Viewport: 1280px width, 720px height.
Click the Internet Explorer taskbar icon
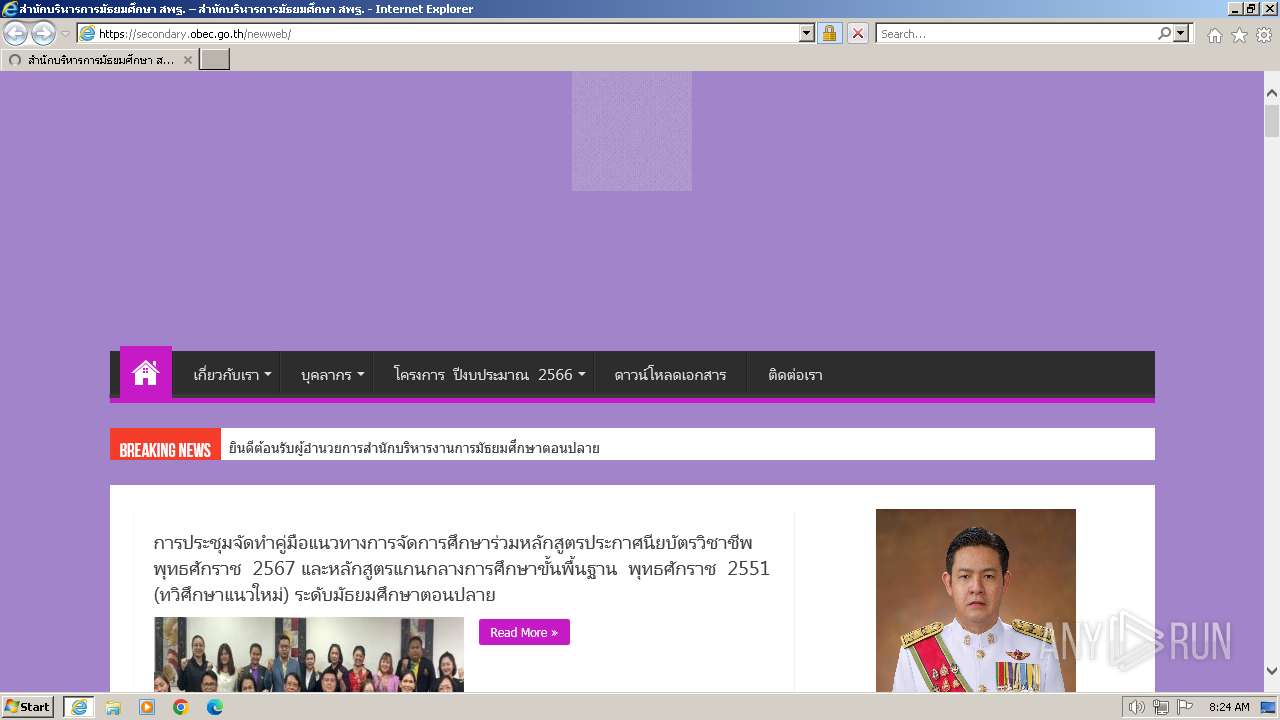tap(79, 707)
